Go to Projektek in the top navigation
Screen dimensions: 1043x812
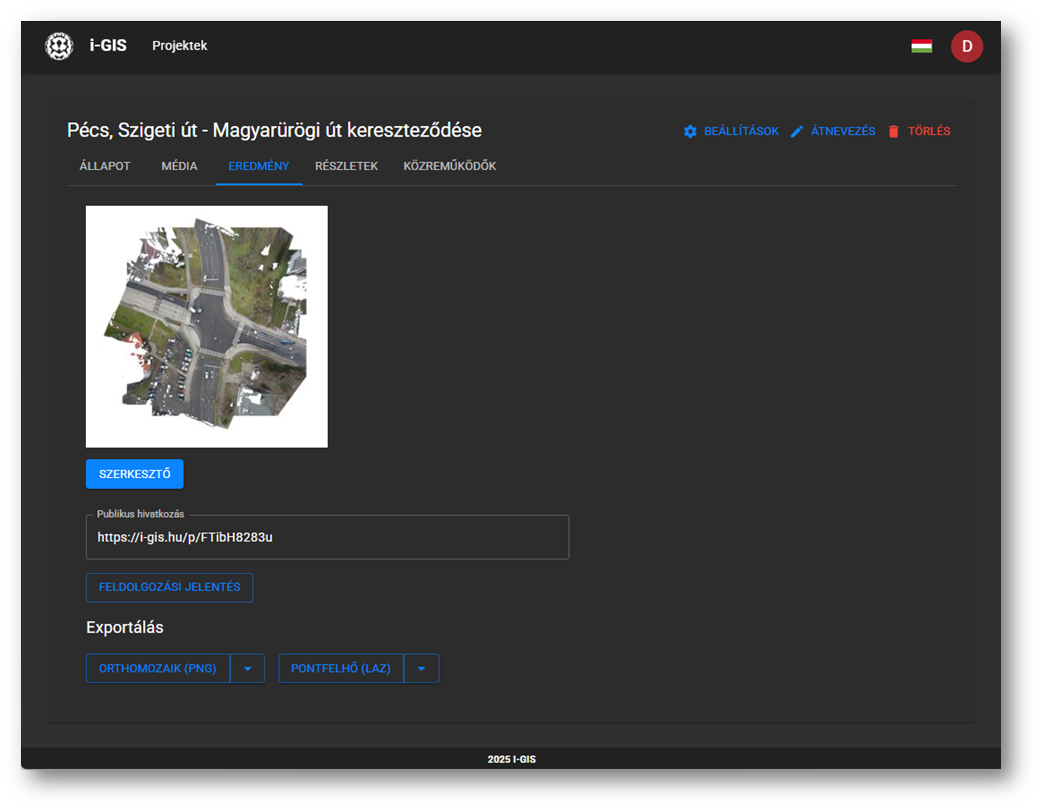[x=180, y=46]
